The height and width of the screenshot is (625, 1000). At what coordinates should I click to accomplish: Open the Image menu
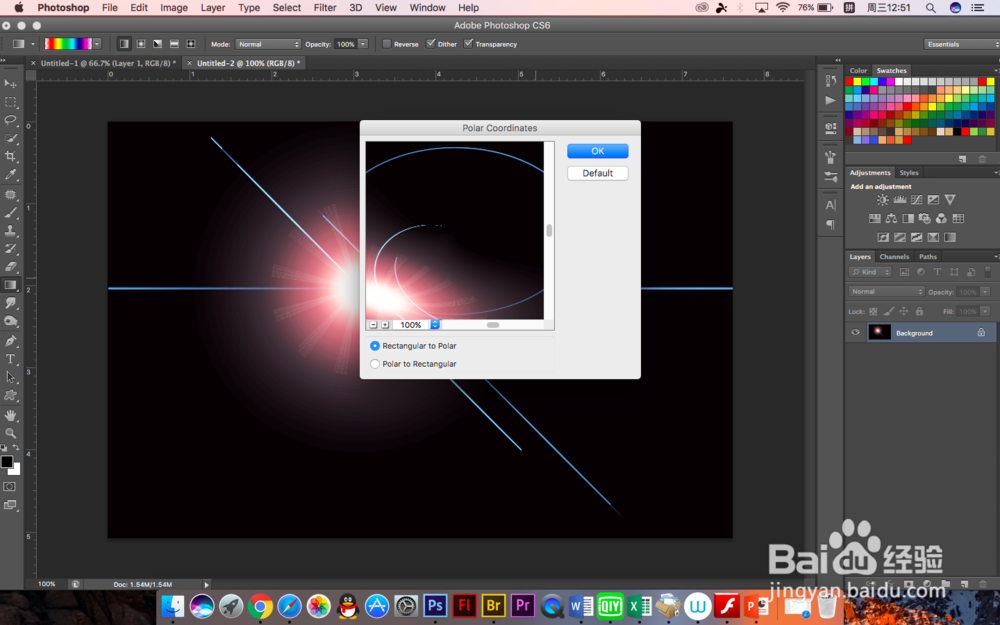point(173,8)
